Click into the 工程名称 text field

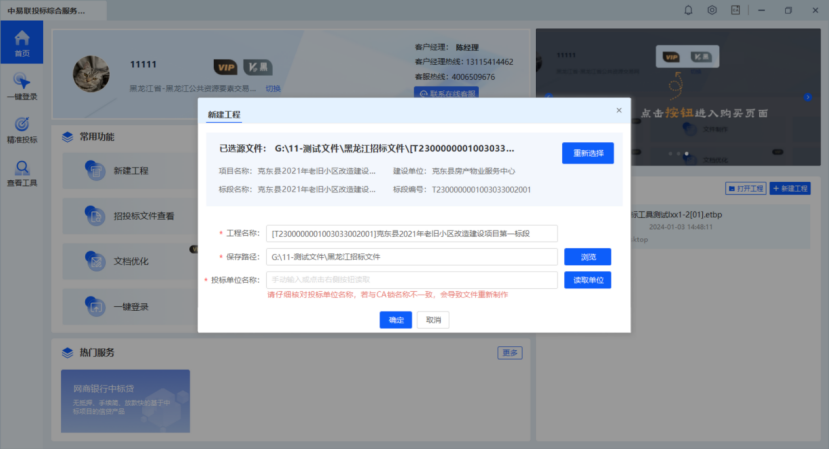click(x=411, y=233)
